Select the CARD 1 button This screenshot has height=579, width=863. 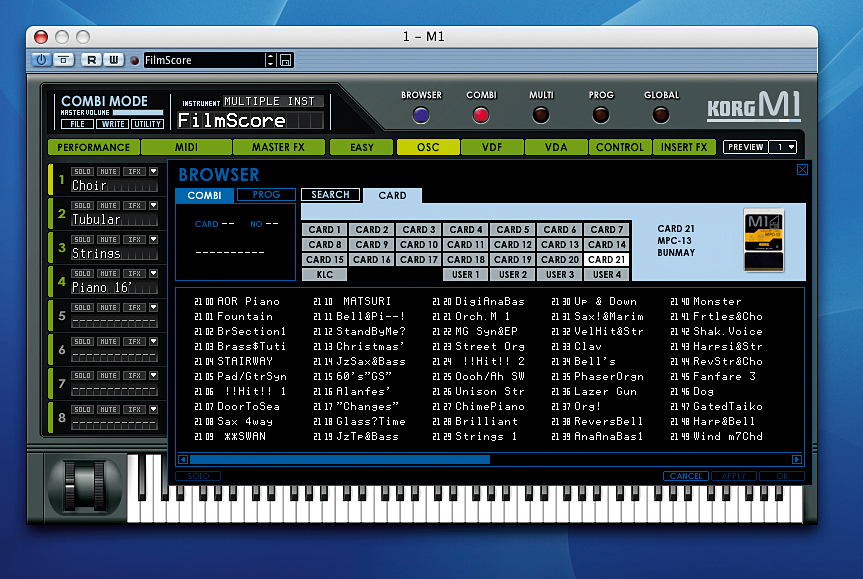click(x=325, y=230)
